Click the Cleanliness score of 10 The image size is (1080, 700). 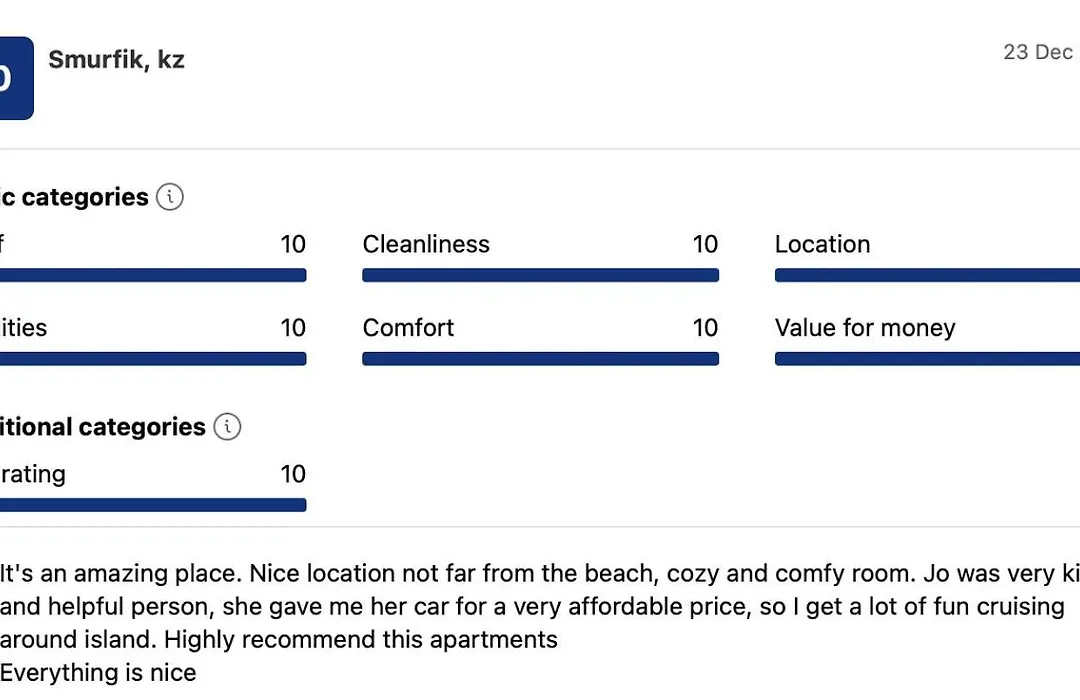pyautogui.click(x=705, y=244)
